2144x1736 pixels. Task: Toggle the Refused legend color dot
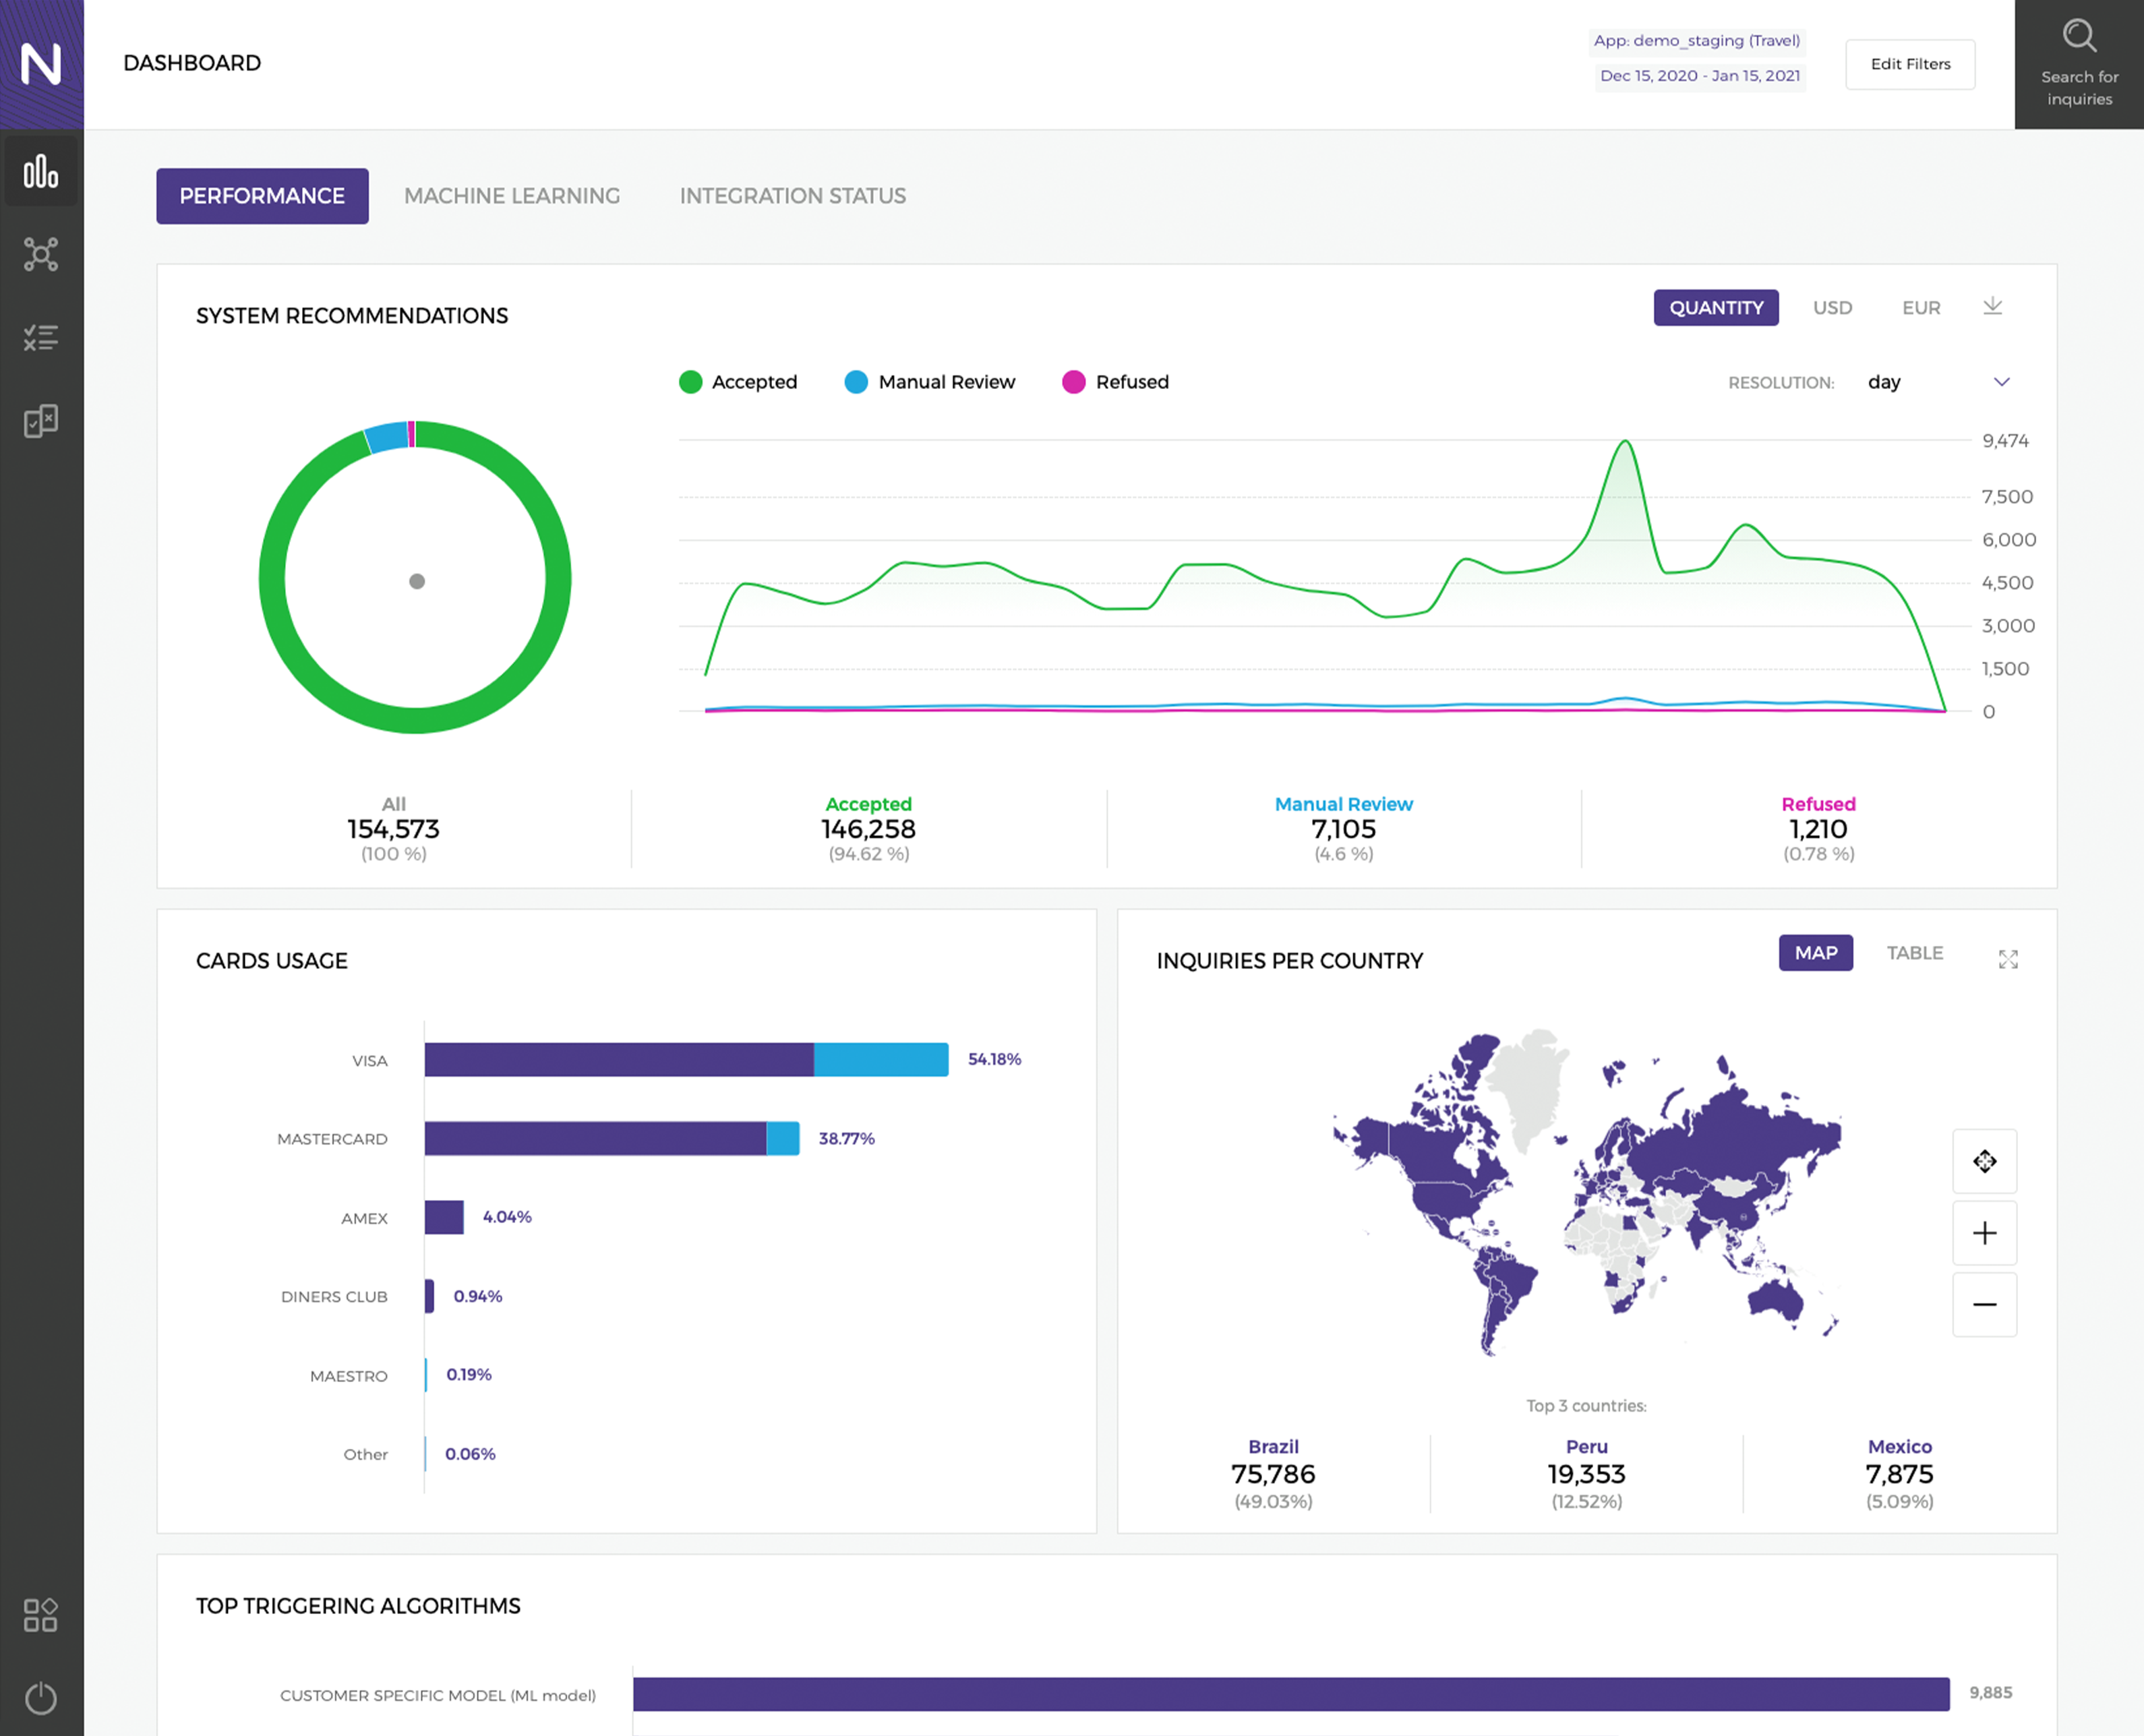point(1073,382)
